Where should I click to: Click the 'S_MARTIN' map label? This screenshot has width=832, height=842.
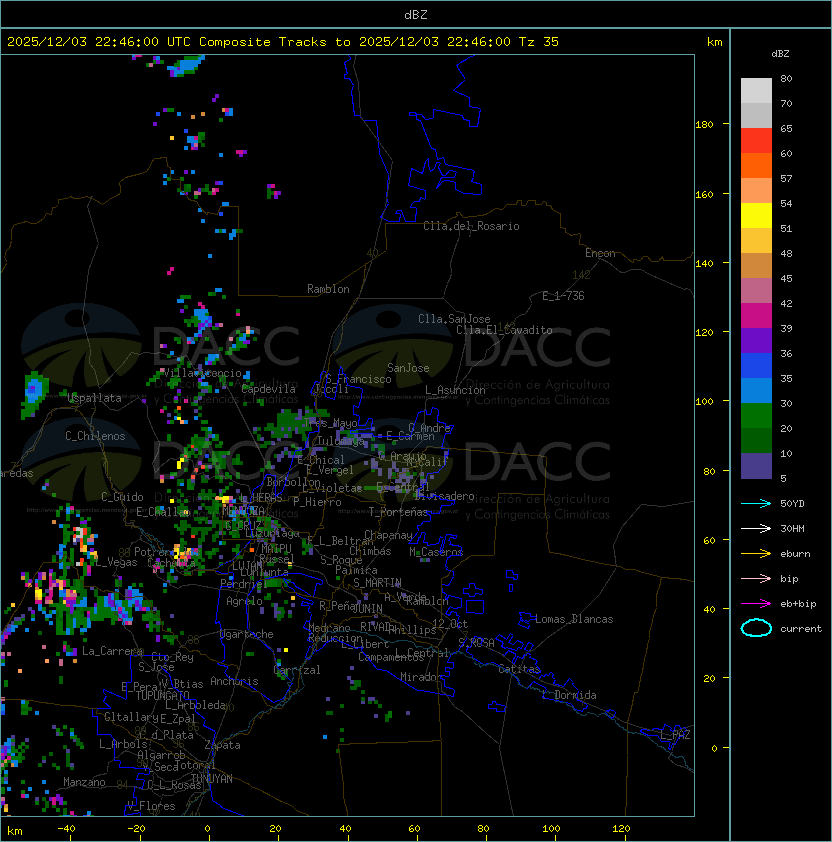pos(377,583)
